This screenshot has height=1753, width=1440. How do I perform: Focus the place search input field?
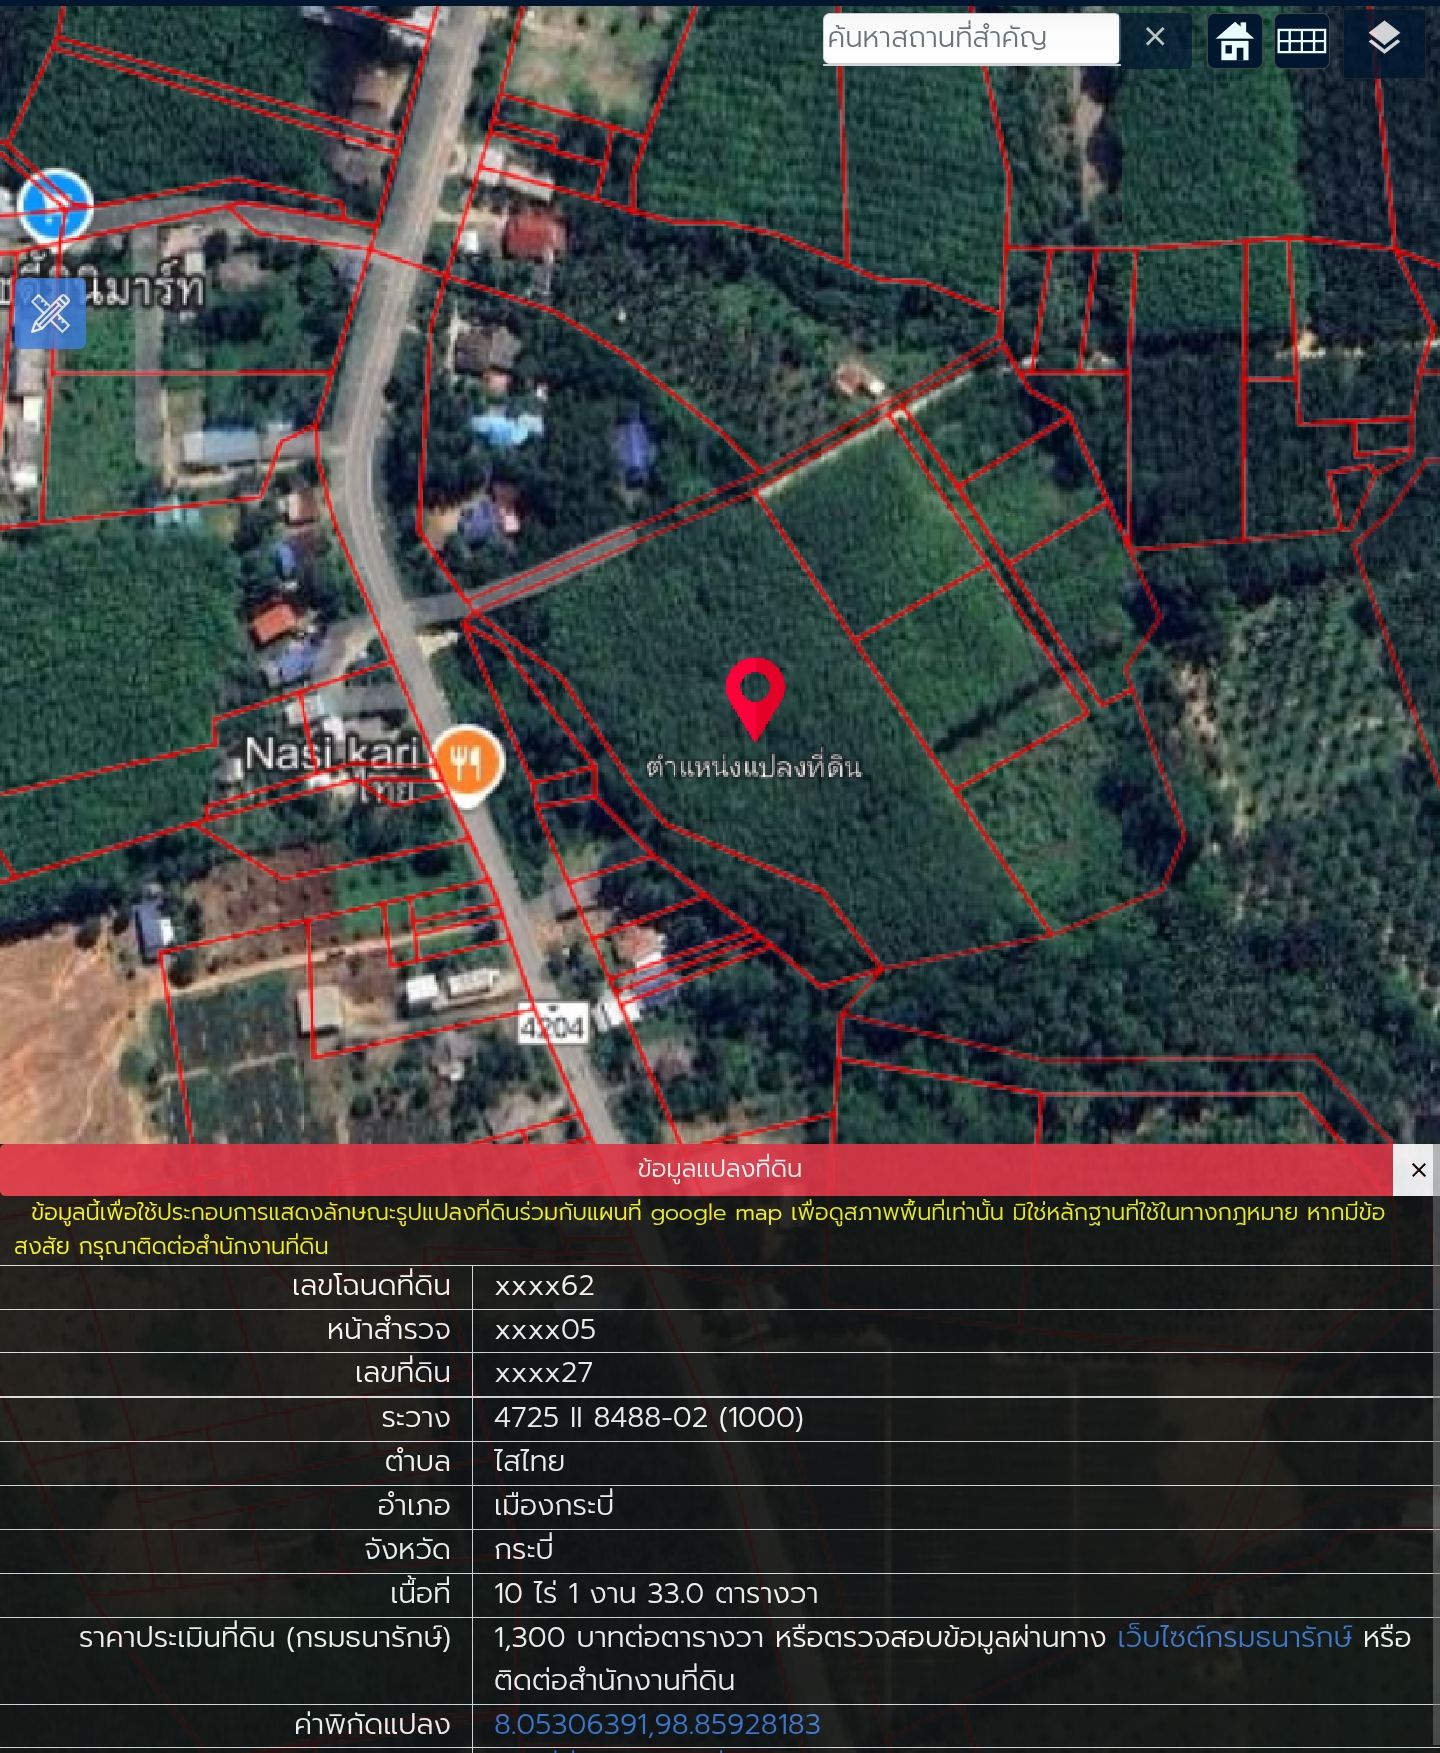click(971, 38)
